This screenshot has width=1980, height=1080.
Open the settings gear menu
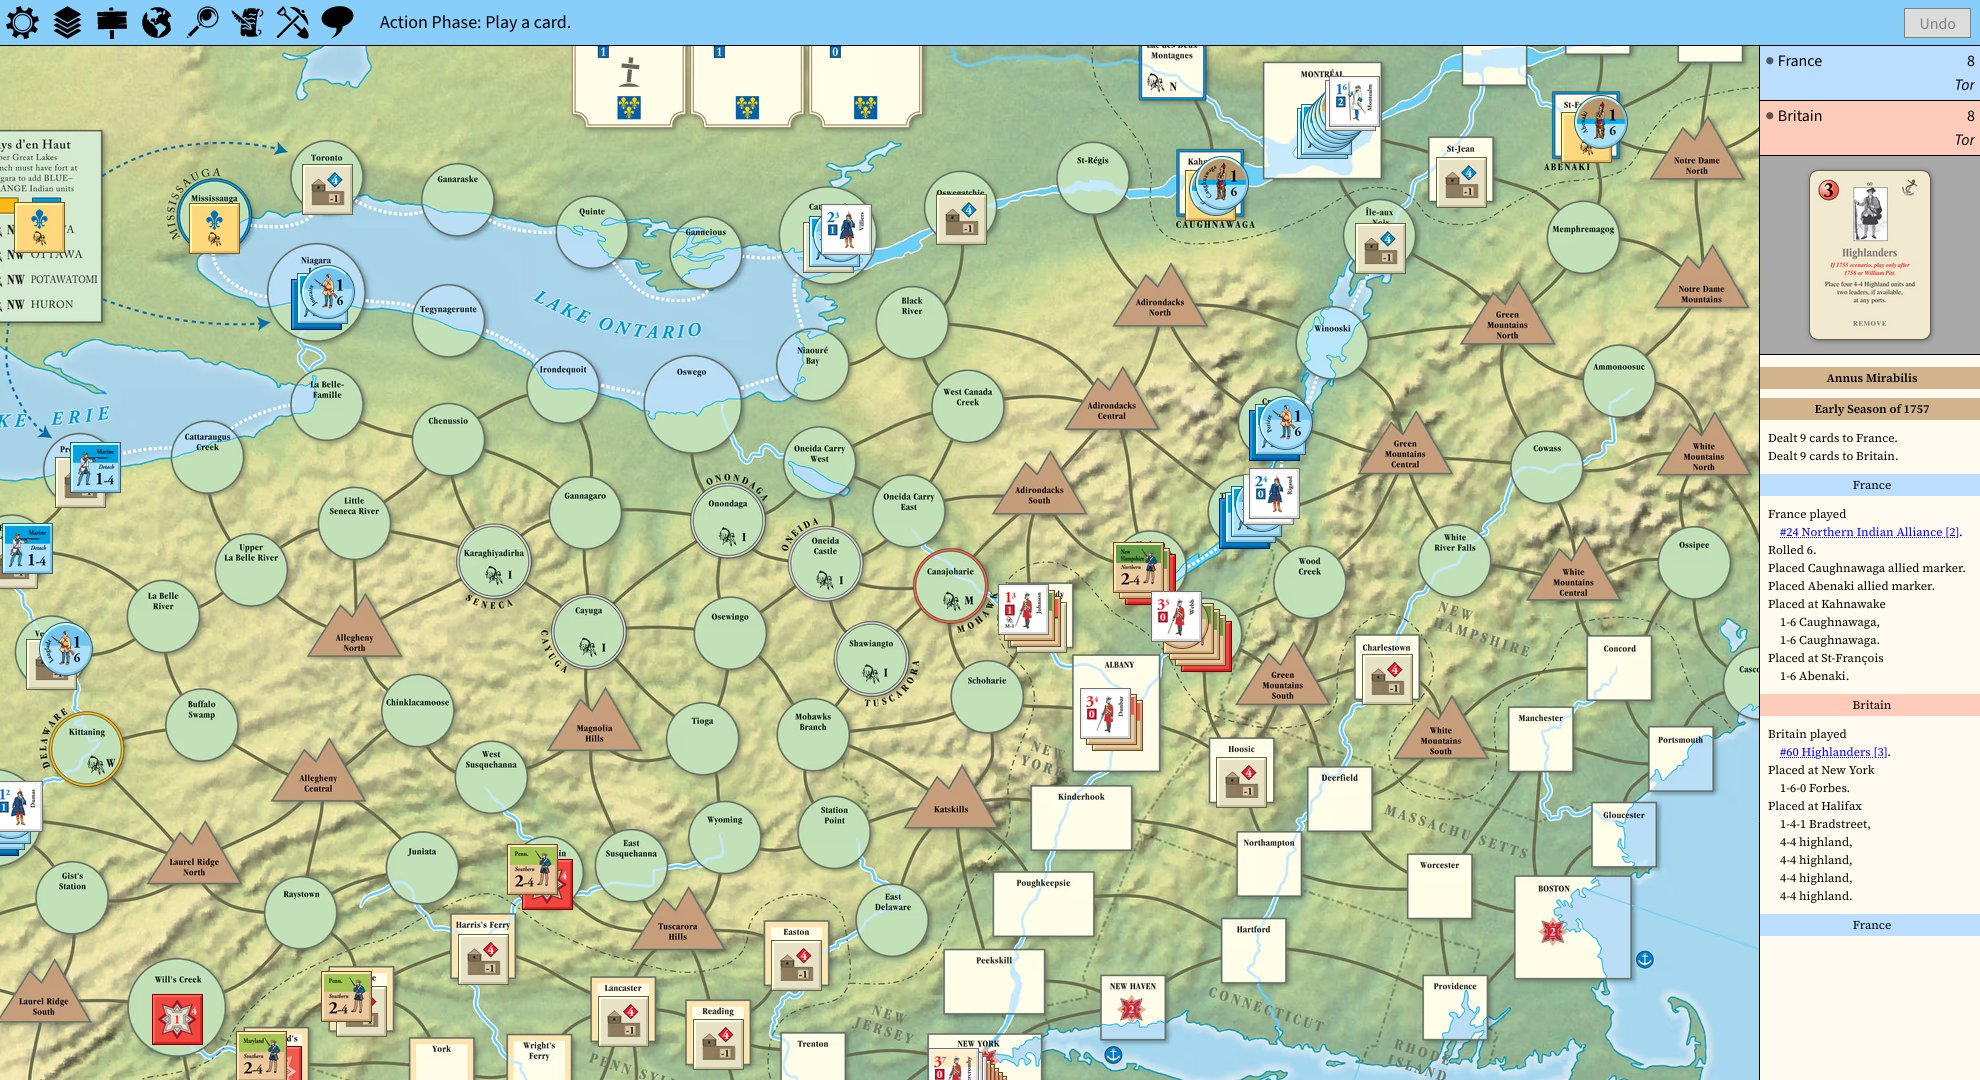pyautogui.click(x=22, y=22)
